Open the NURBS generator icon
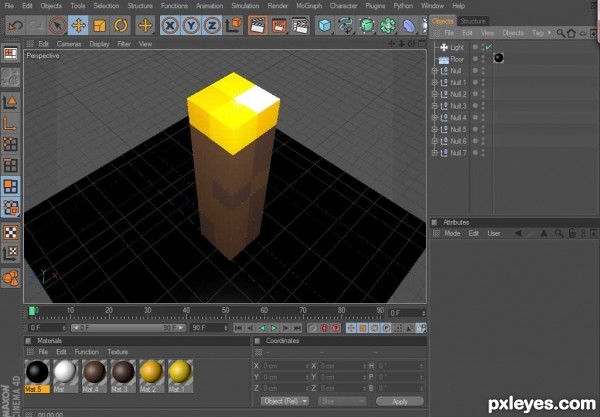 (x=367, y=26)
